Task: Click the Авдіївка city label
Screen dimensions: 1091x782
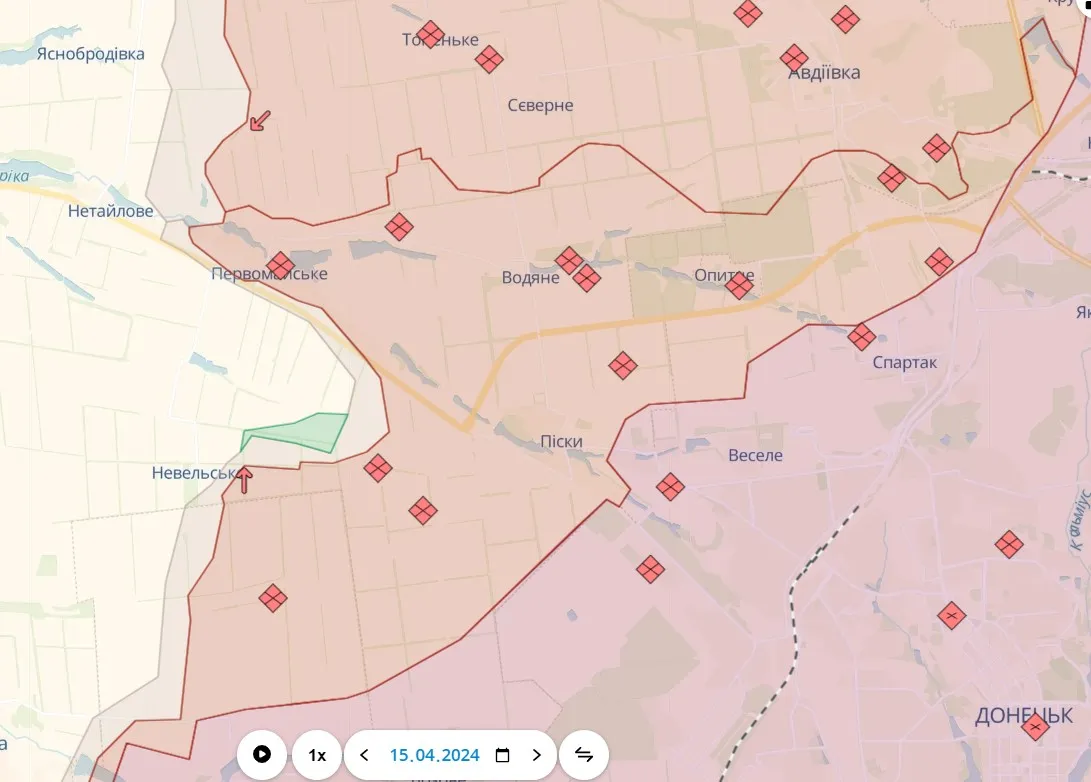Action: point(824,73)
